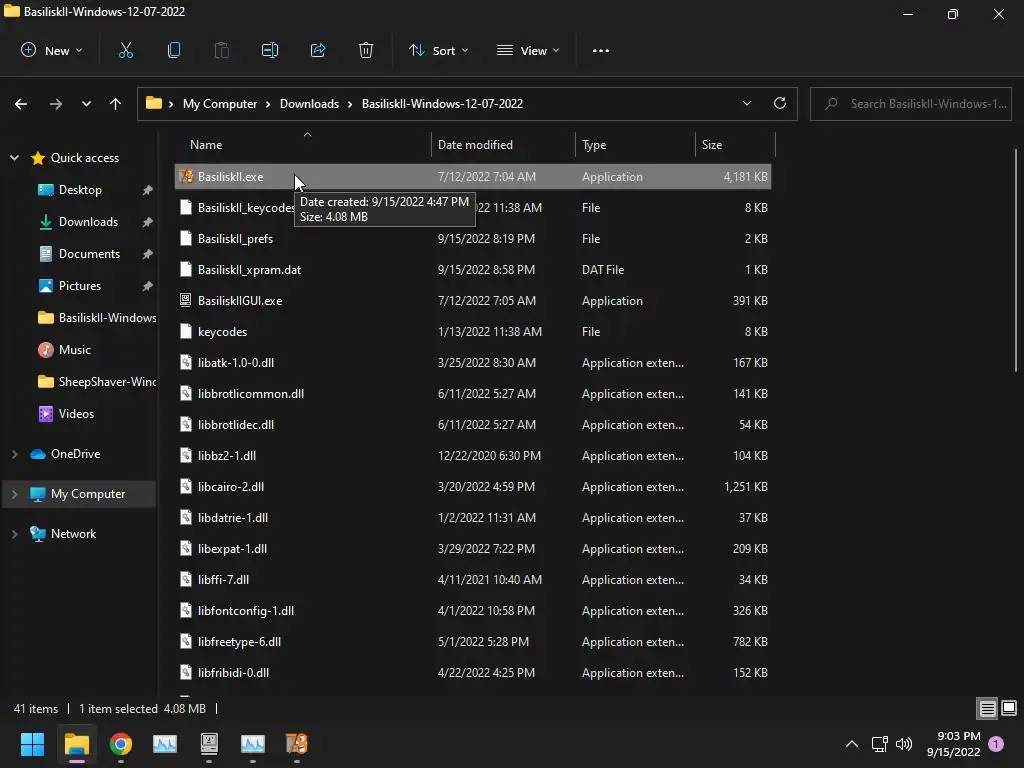
Task: Click the search box for this folder
Action: [910, 104]
